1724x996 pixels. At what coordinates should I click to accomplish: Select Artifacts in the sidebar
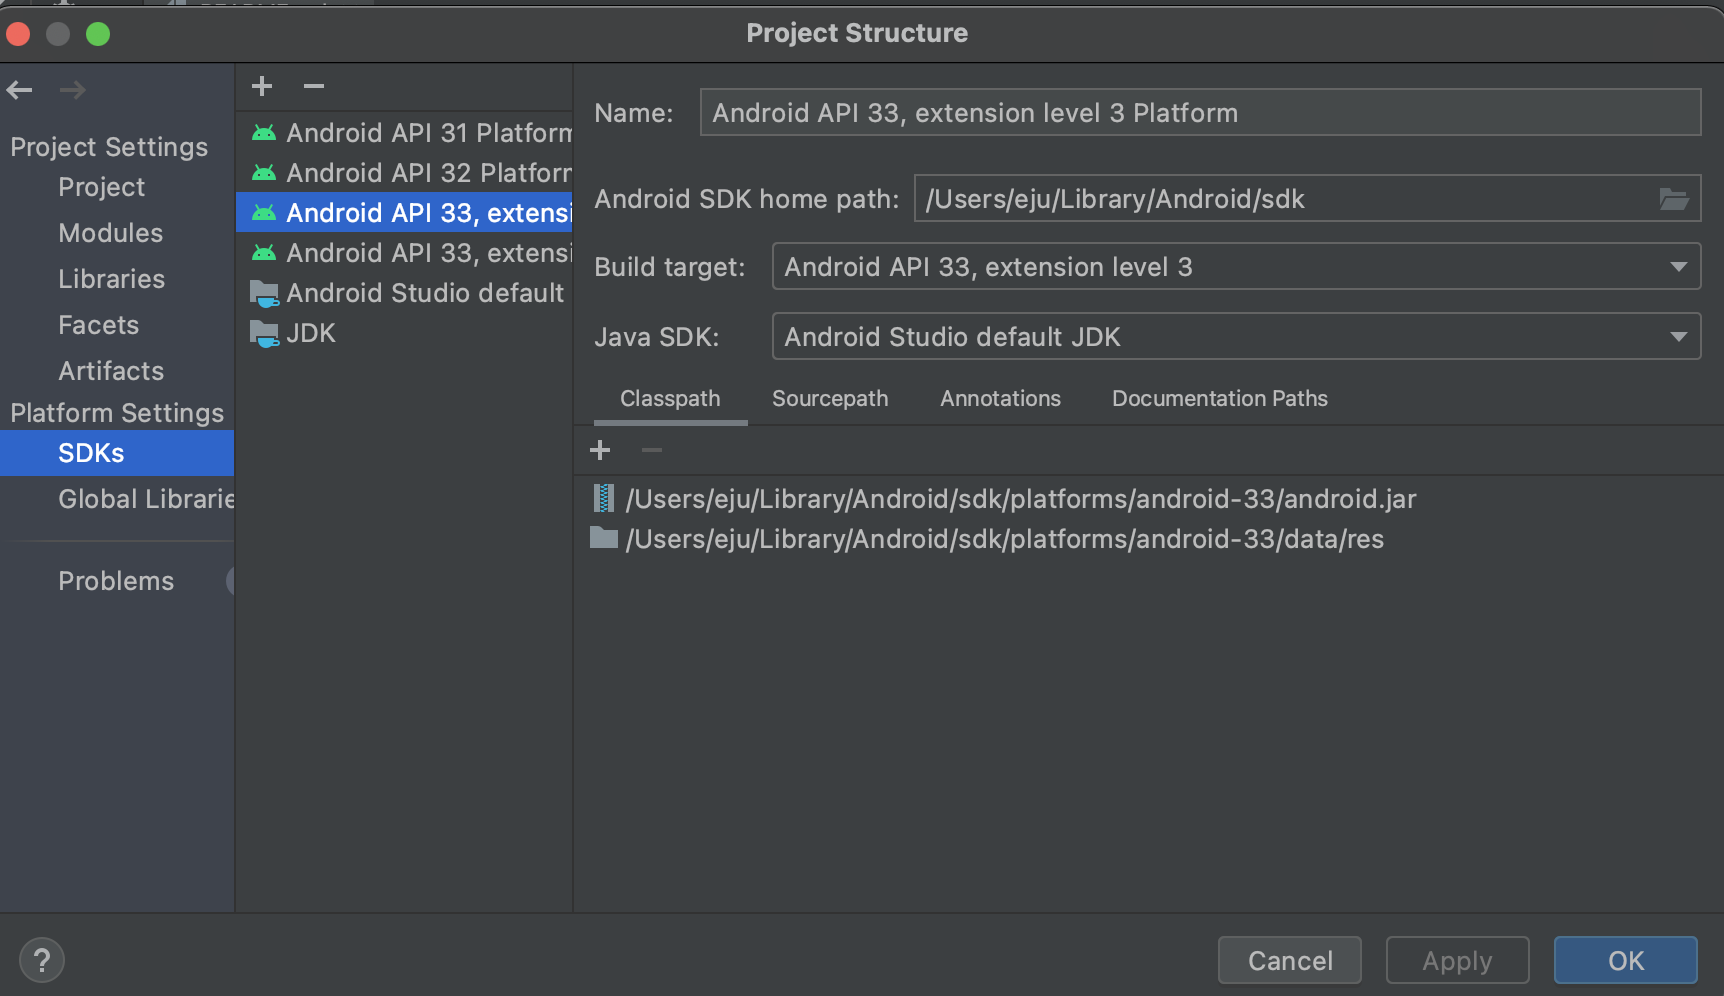pyautogui.click(x=111, y=371)
